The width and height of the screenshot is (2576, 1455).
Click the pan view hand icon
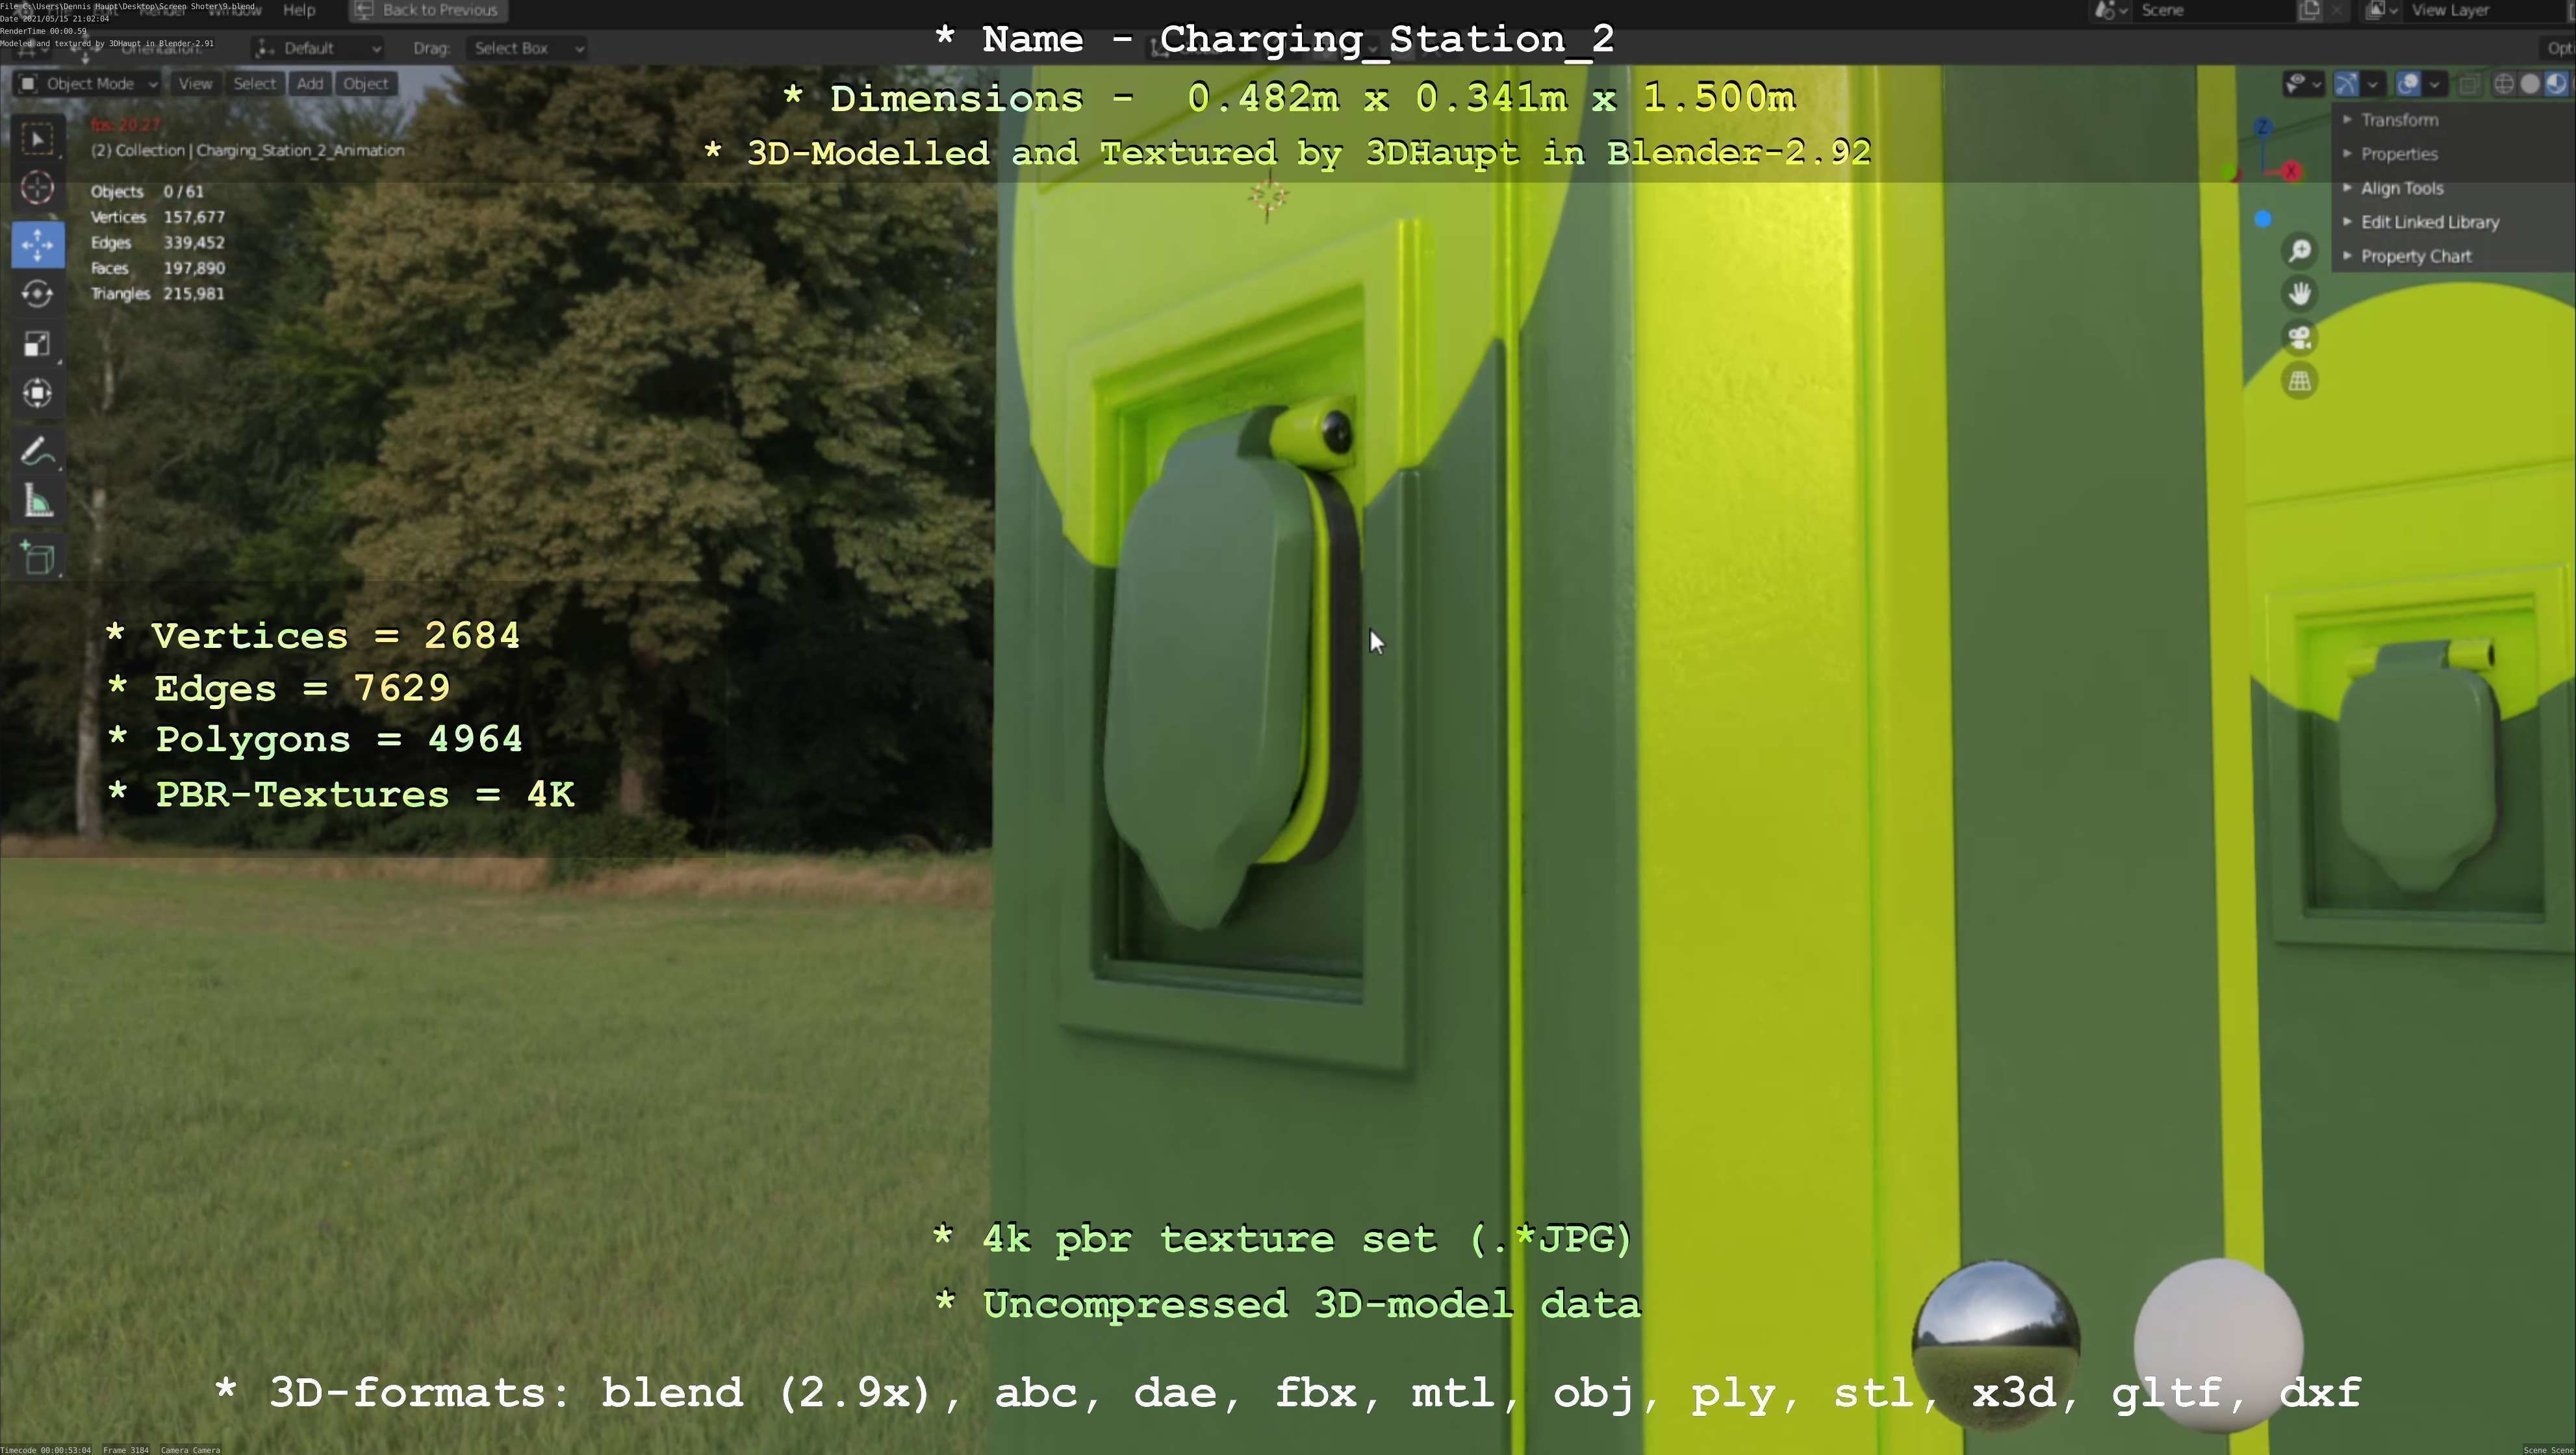[x=2300, y=294]
